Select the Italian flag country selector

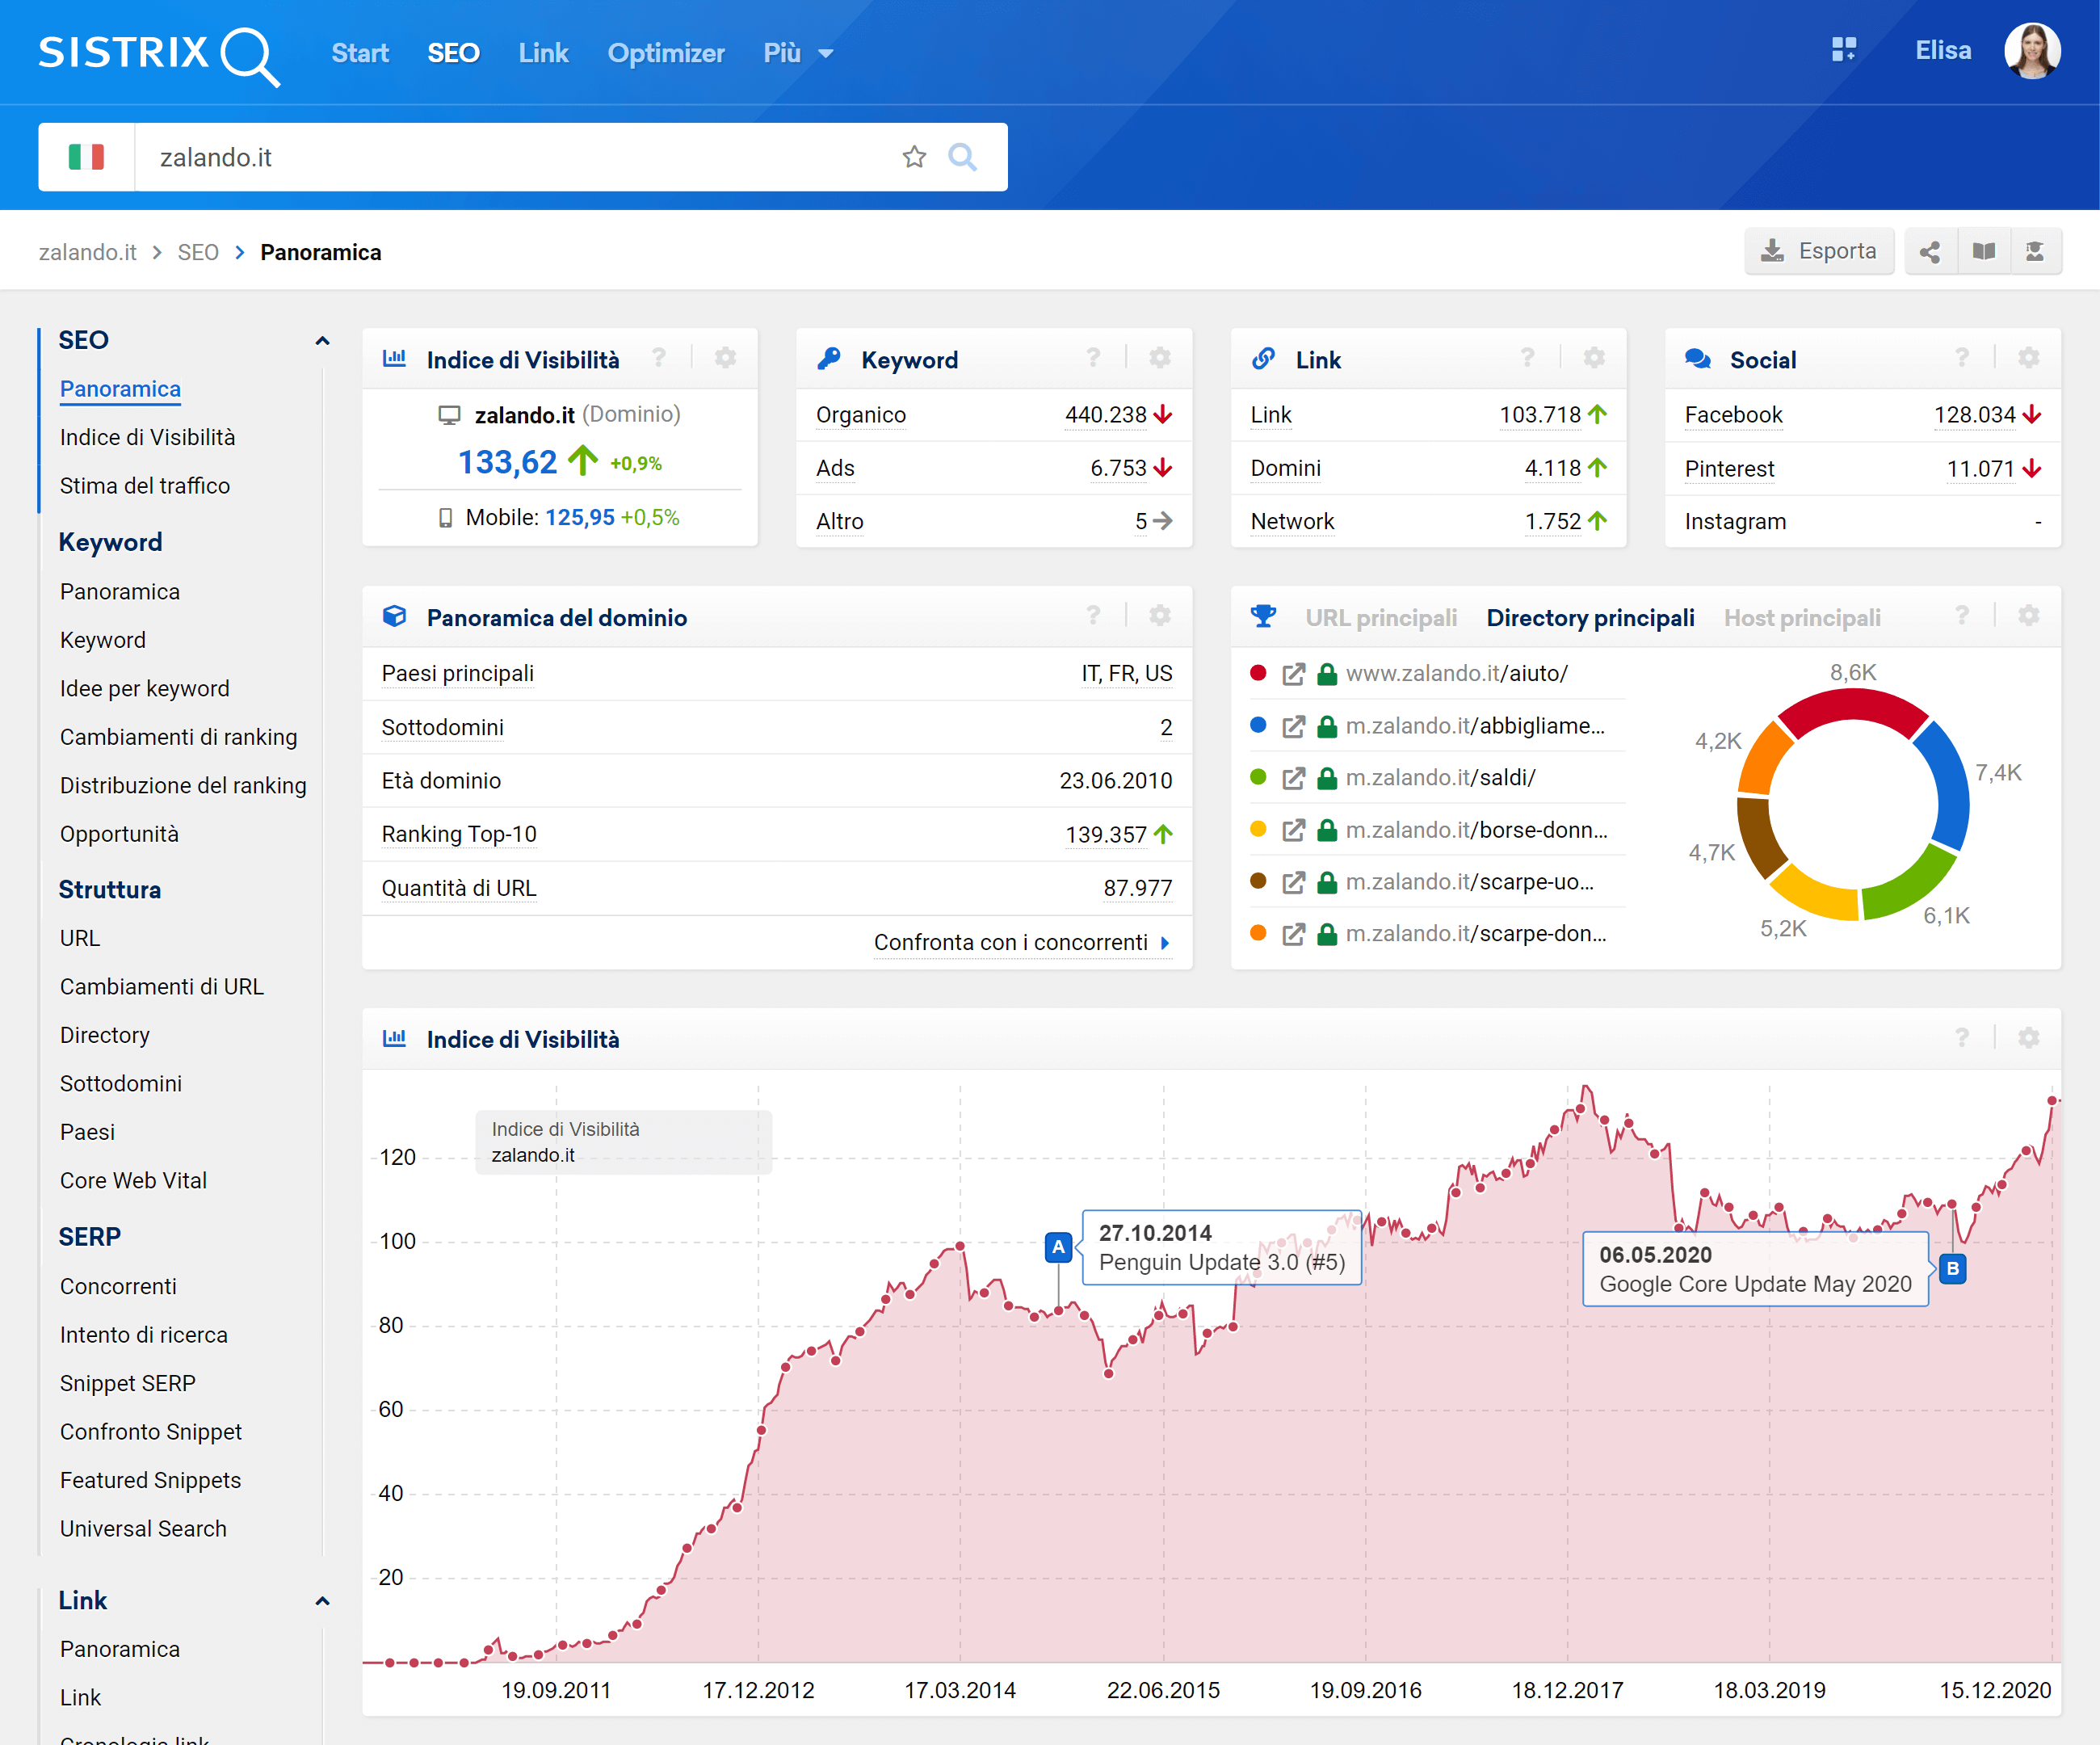tap(86, 157)
